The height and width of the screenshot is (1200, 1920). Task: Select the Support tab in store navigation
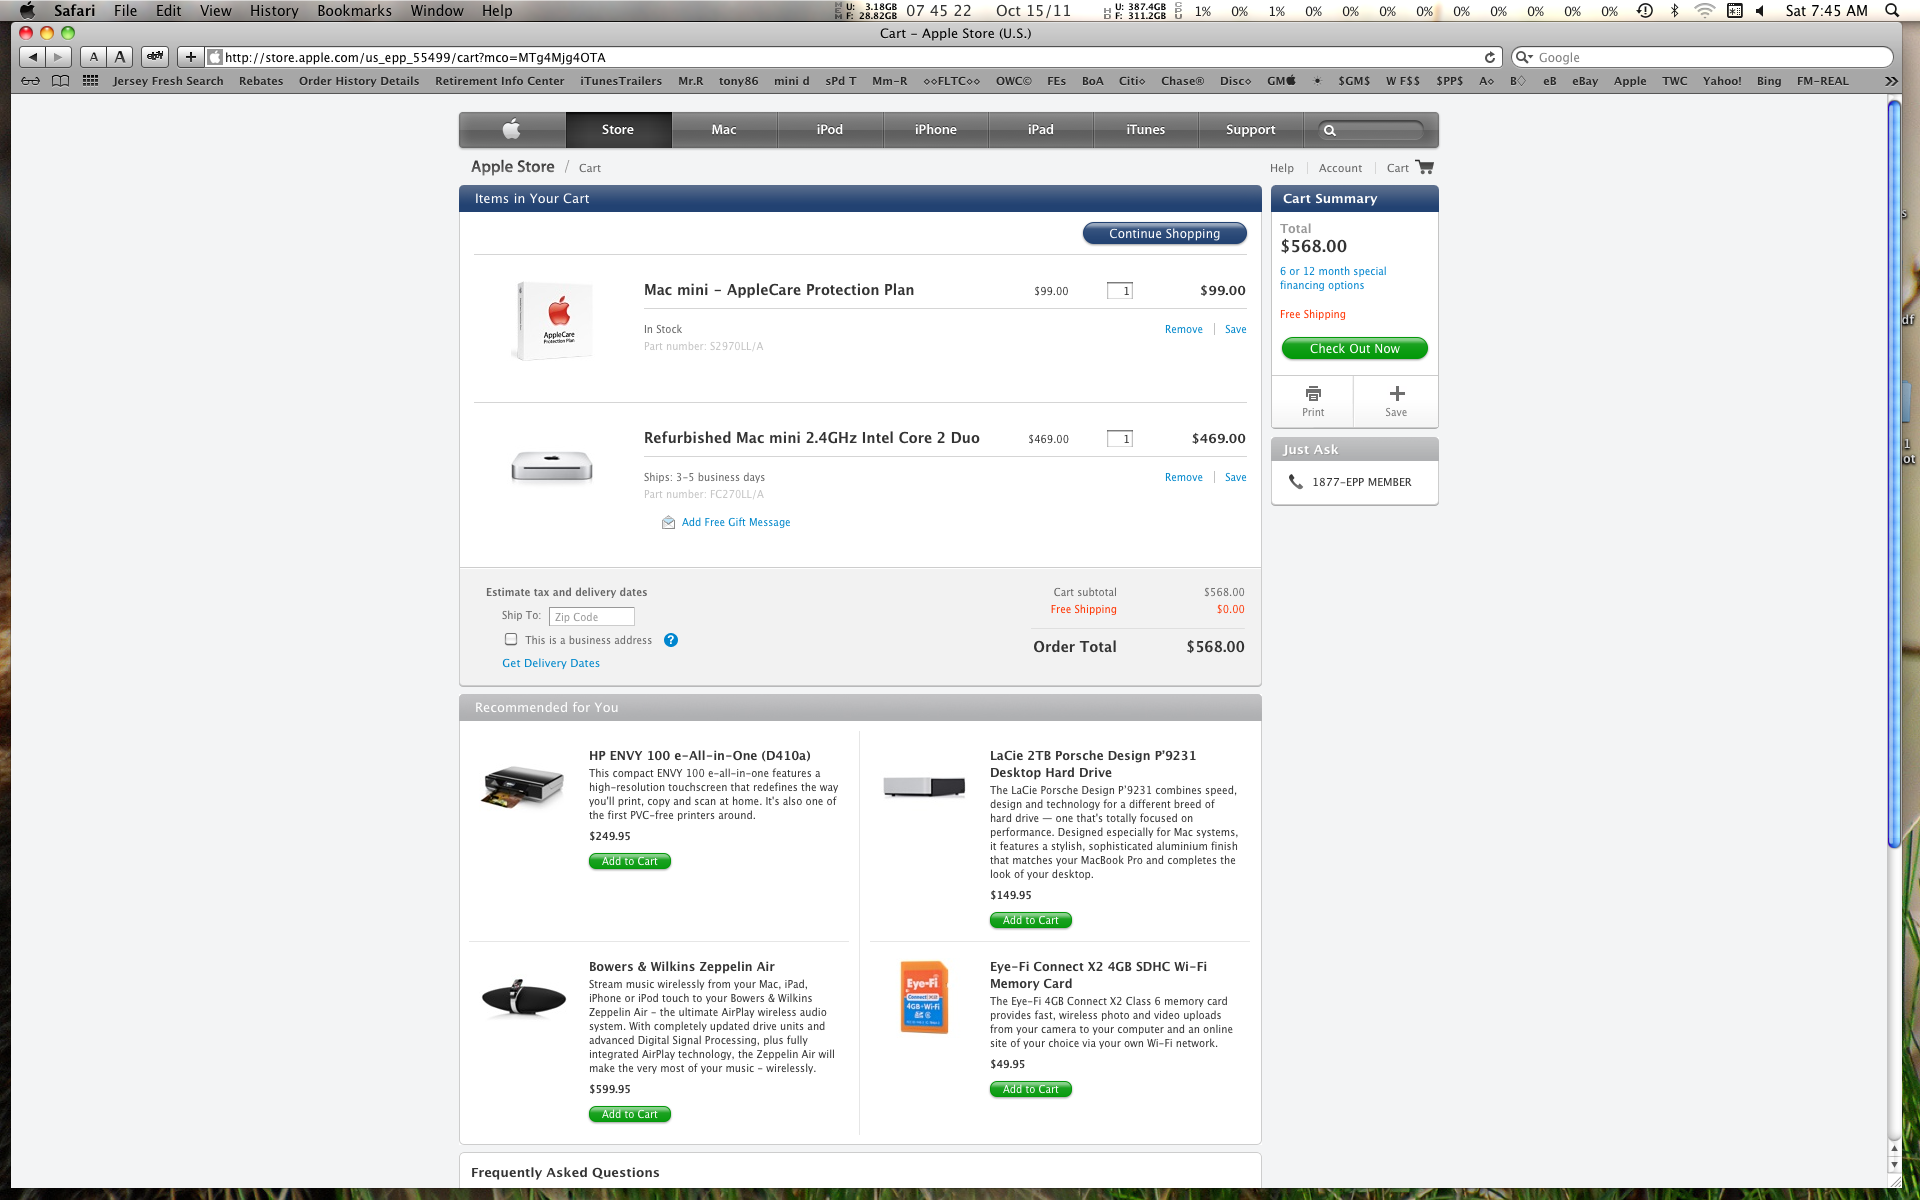click(x=1250, y=130)
